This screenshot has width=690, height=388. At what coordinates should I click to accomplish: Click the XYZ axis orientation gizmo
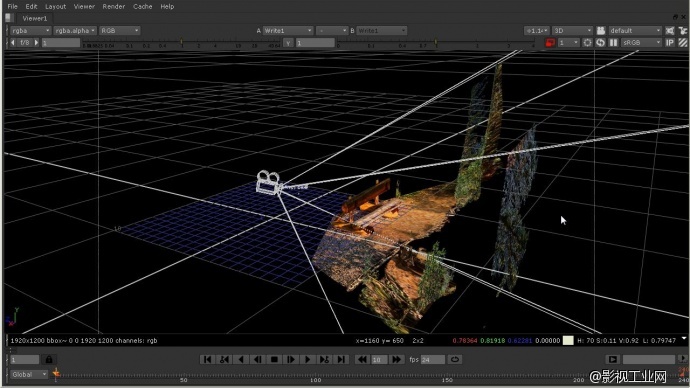tap(12, 317)
